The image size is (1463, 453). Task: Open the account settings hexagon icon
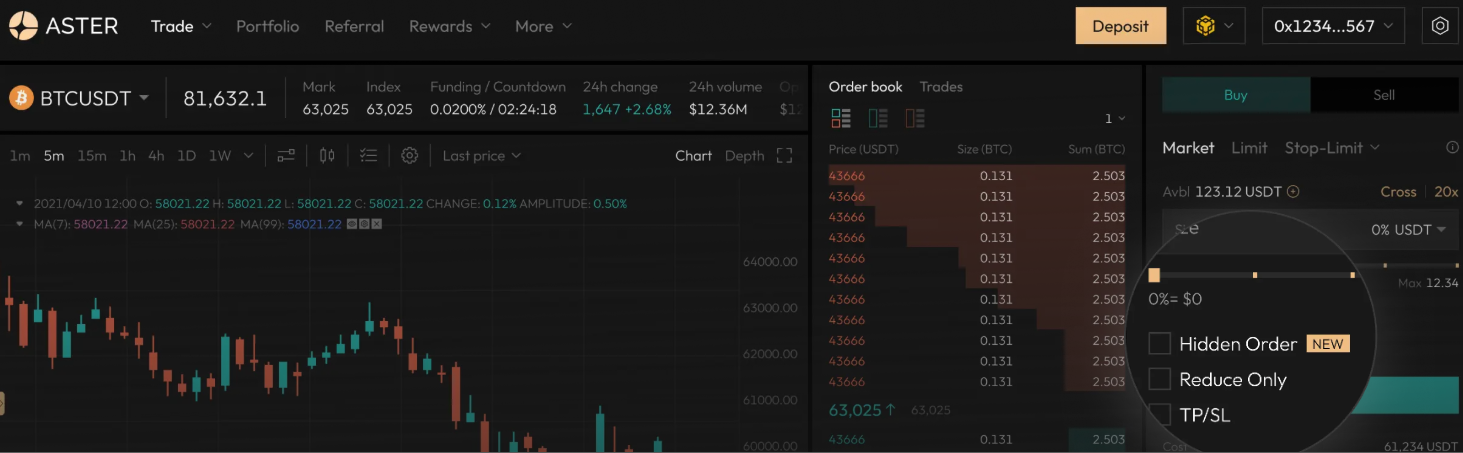[x=1440, y=27]
